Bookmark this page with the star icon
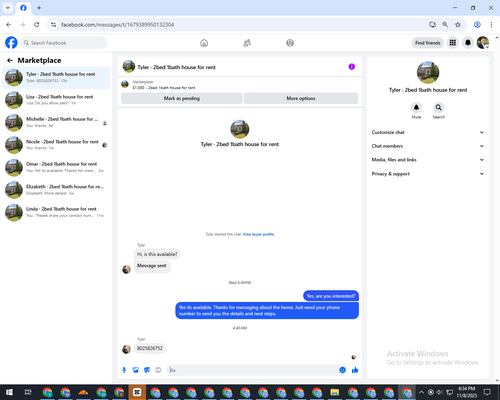The width and height of the screenshot is (500, 400). [x=458, y=25]
